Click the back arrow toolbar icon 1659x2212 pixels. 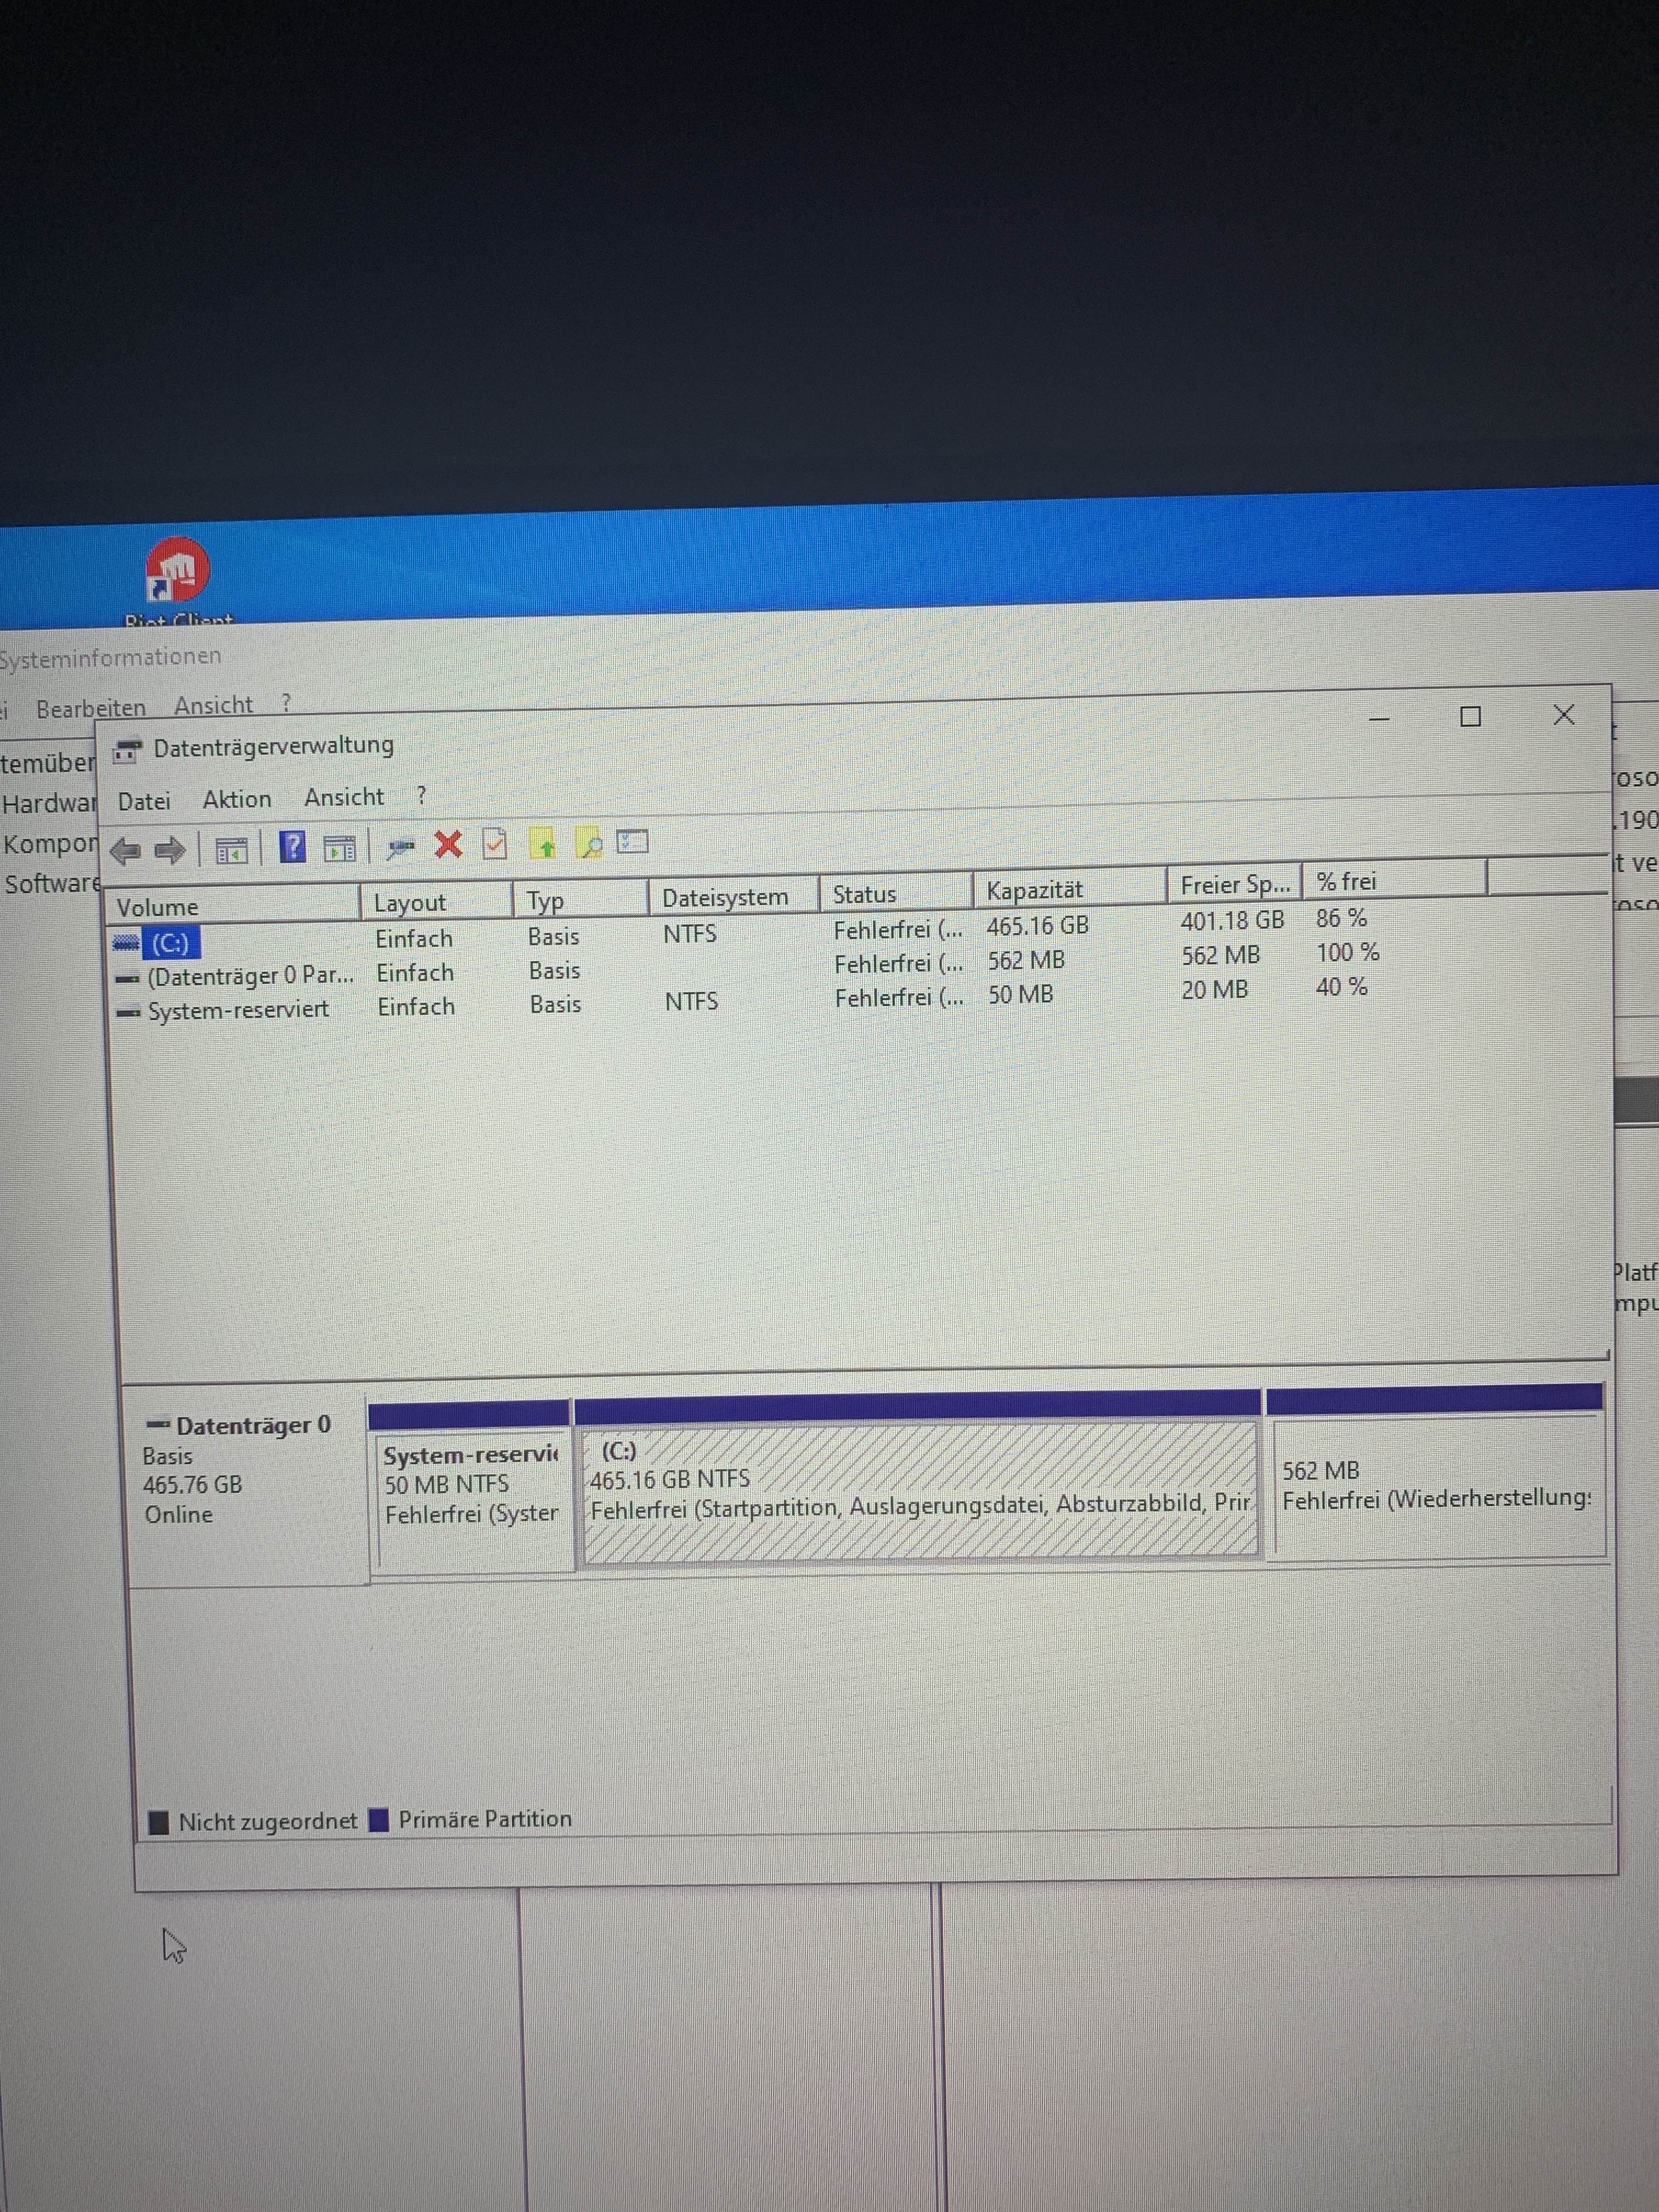125,851
